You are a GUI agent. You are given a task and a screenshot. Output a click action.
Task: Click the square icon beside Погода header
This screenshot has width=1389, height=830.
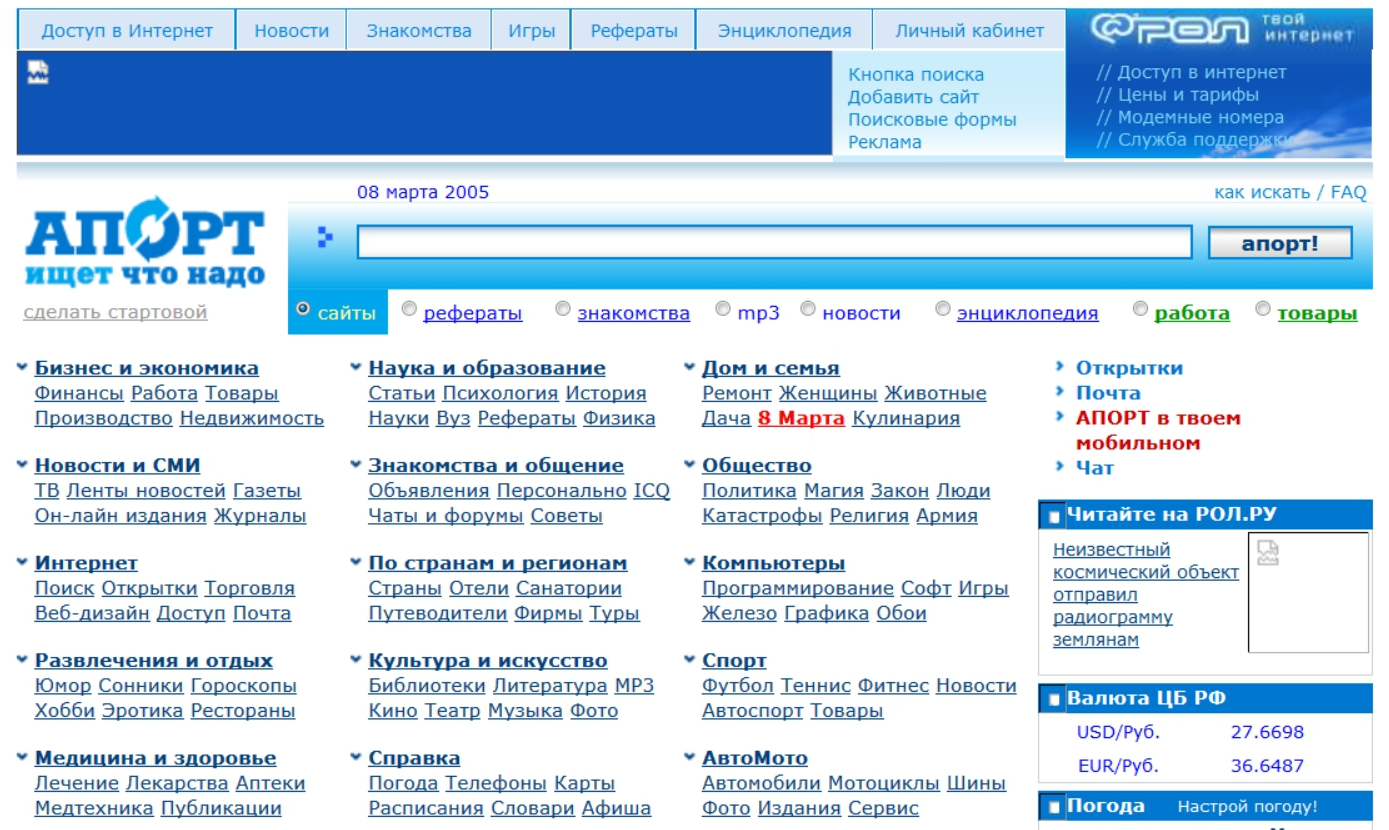click(x=1053, y=808)
